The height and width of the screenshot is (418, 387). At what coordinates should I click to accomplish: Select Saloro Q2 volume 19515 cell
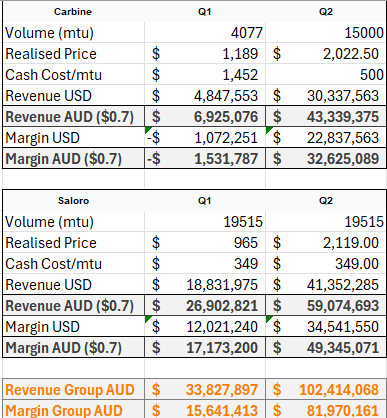point(326,222)
